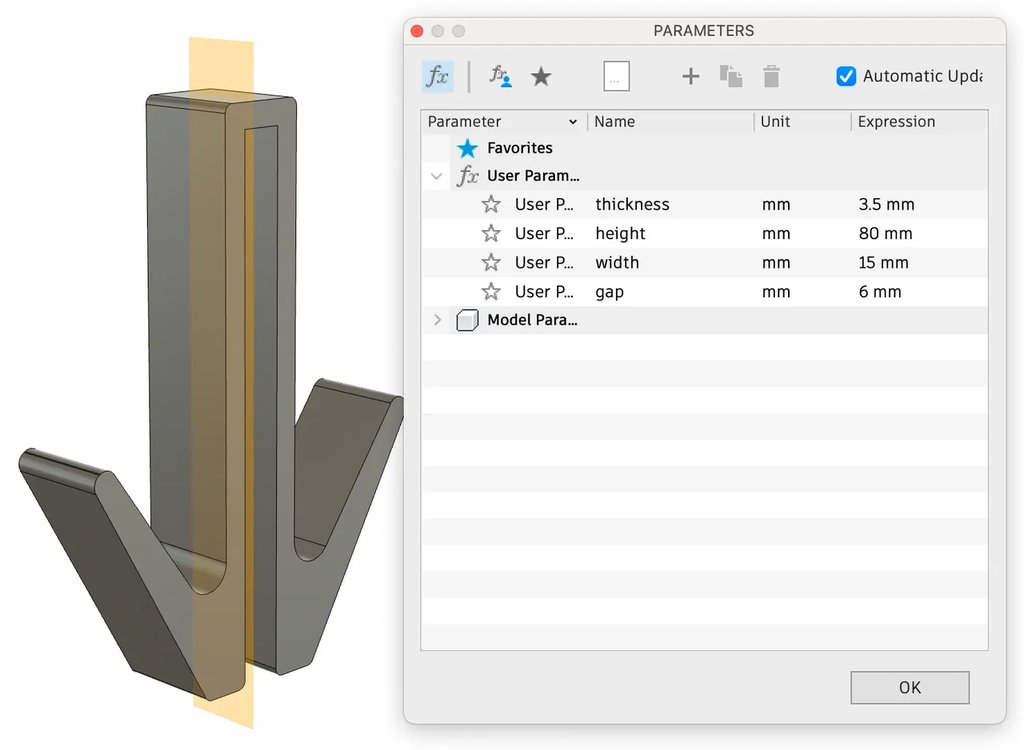Disable the Automatic Update checkbox
The height and width of the screenshot is (750, 1024).
[846, 76]
